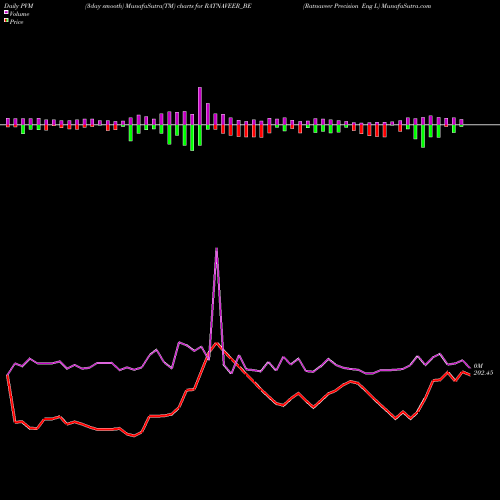Select the 'Volume' legend label
Screen dimensions: 500x500
[x=19, y=14]
